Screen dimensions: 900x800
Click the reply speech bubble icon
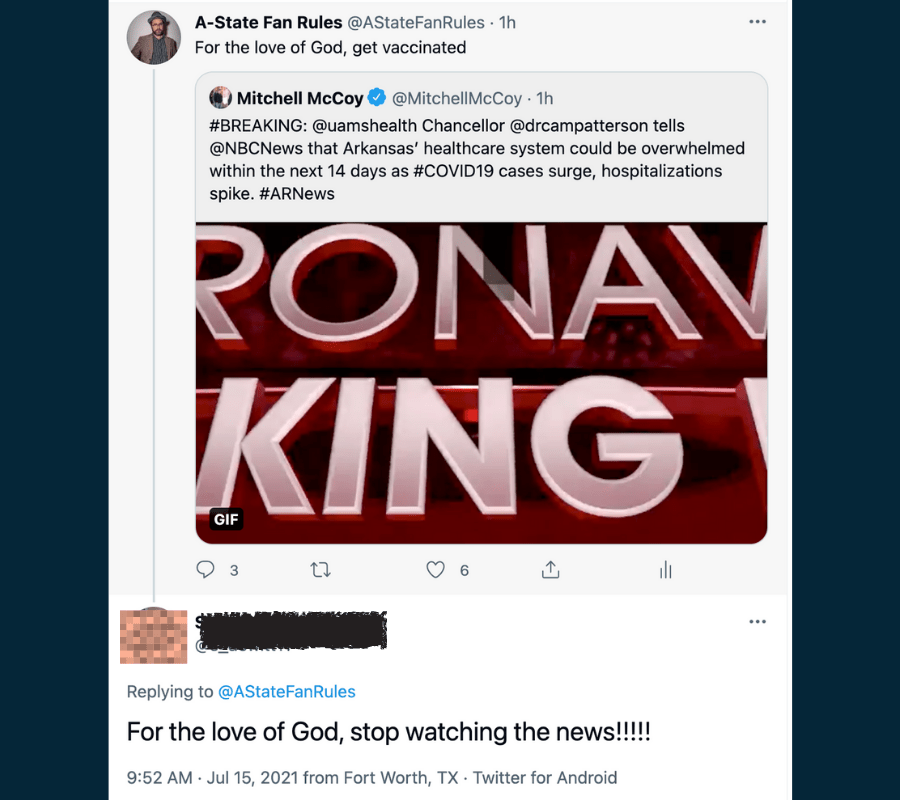pyautogui.click(x=205, y=570)
